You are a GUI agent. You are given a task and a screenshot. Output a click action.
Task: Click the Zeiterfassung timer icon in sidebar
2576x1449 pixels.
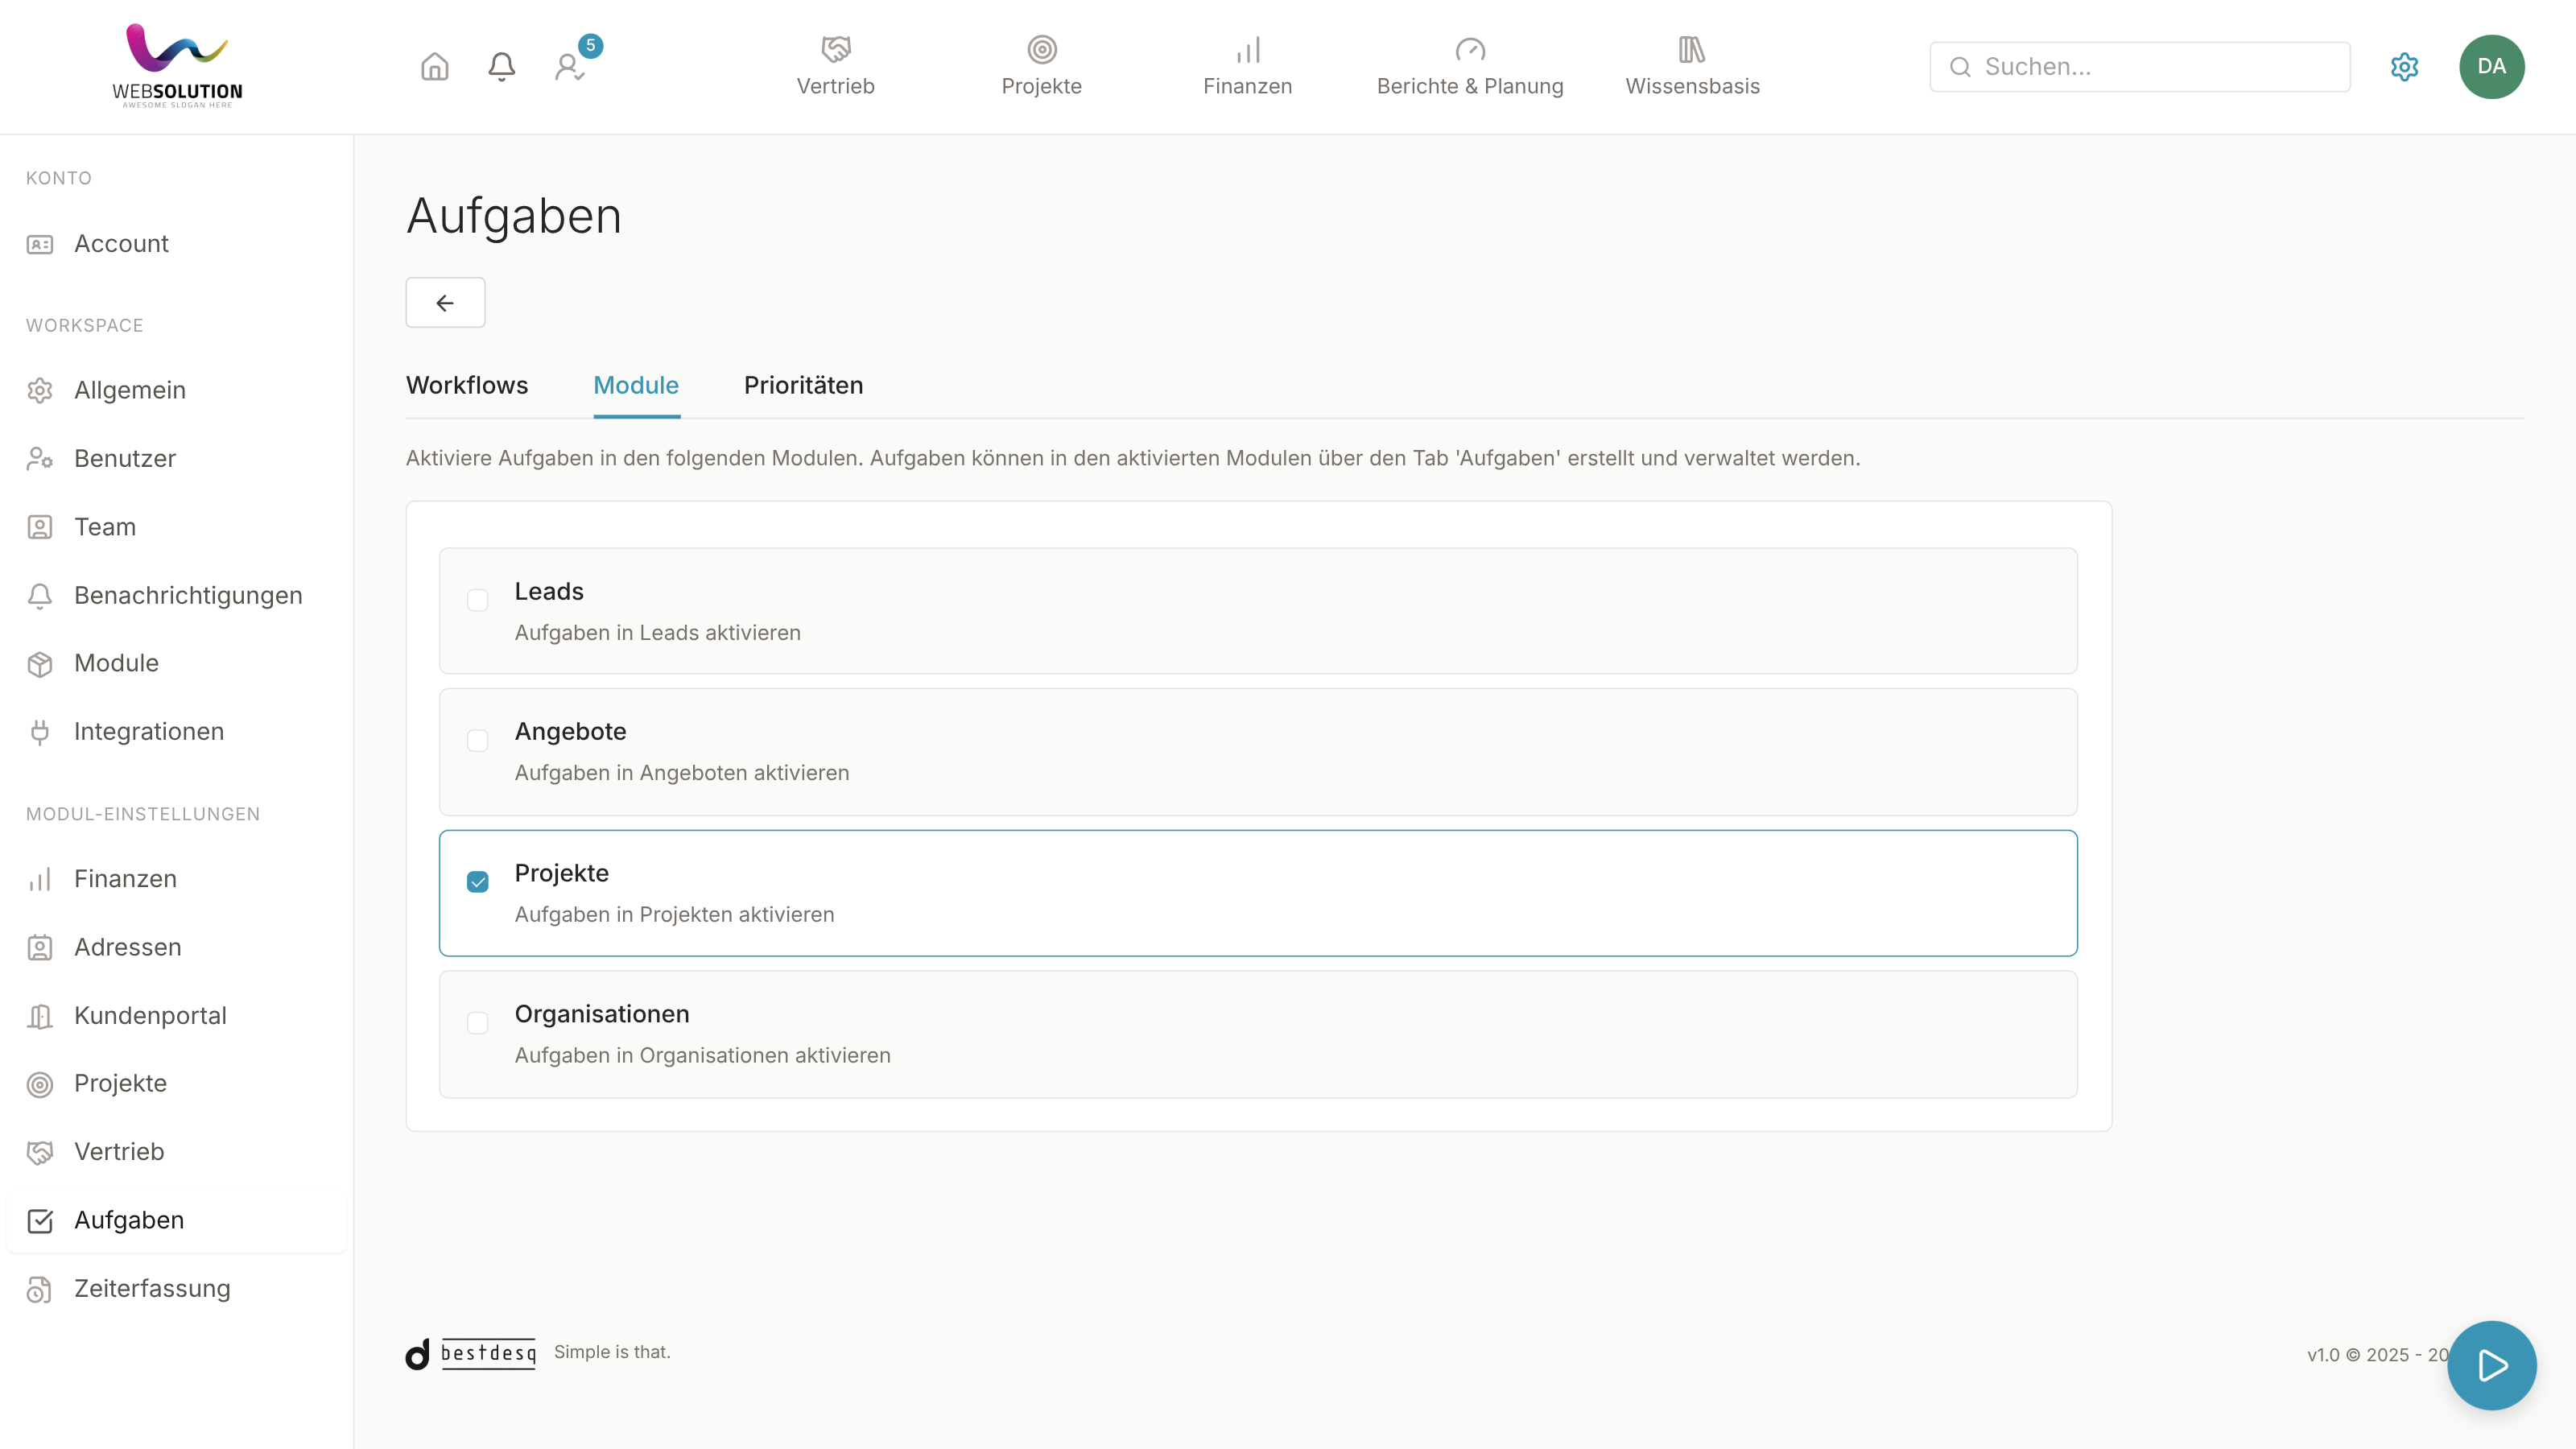40,1289
